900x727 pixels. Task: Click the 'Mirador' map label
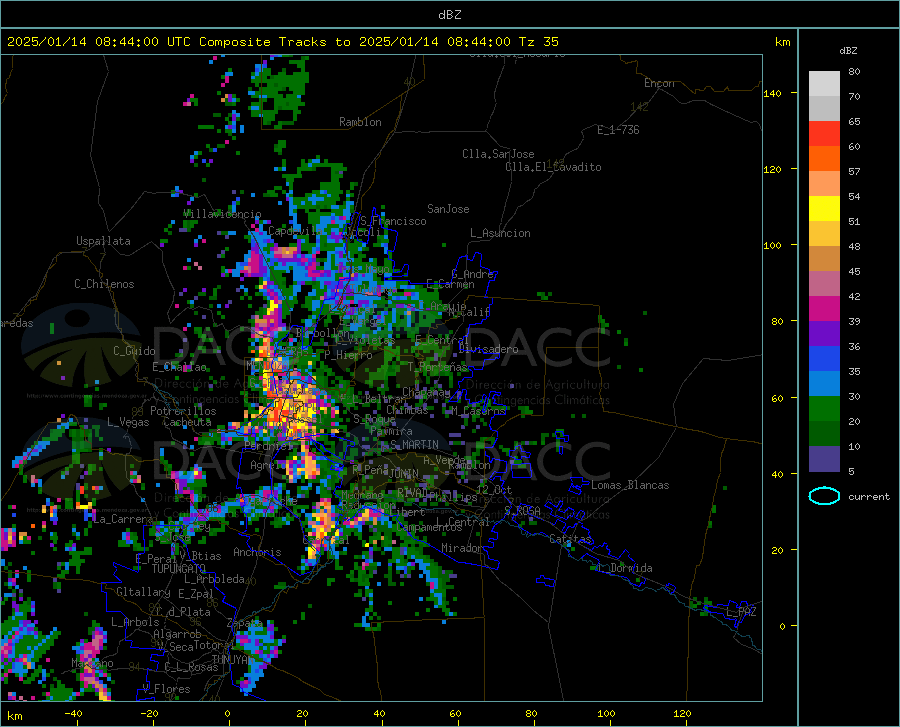(x=462, y=548)
